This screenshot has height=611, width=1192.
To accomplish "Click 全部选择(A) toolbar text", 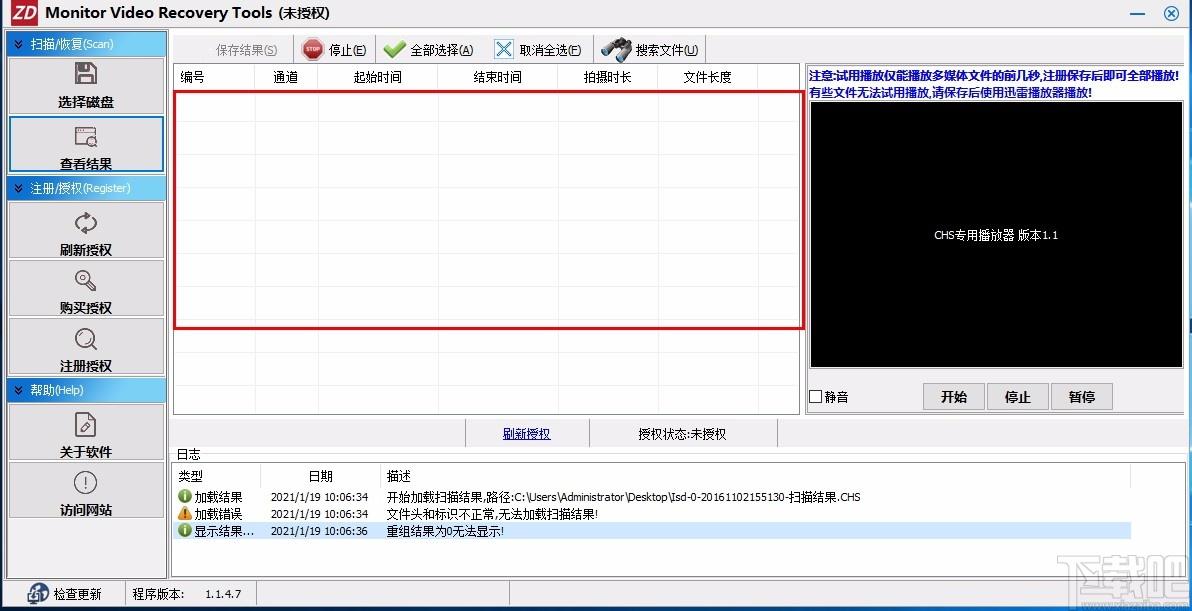I will click(x=442, y=51).
